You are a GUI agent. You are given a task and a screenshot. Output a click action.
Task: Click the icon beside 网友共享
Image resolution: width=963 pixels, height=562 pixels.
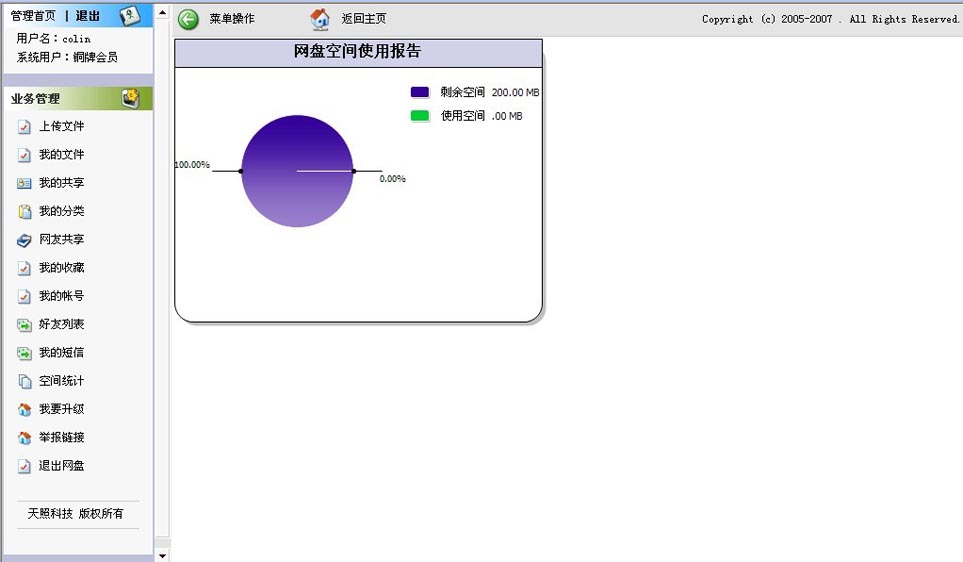(x=24, y=240)
